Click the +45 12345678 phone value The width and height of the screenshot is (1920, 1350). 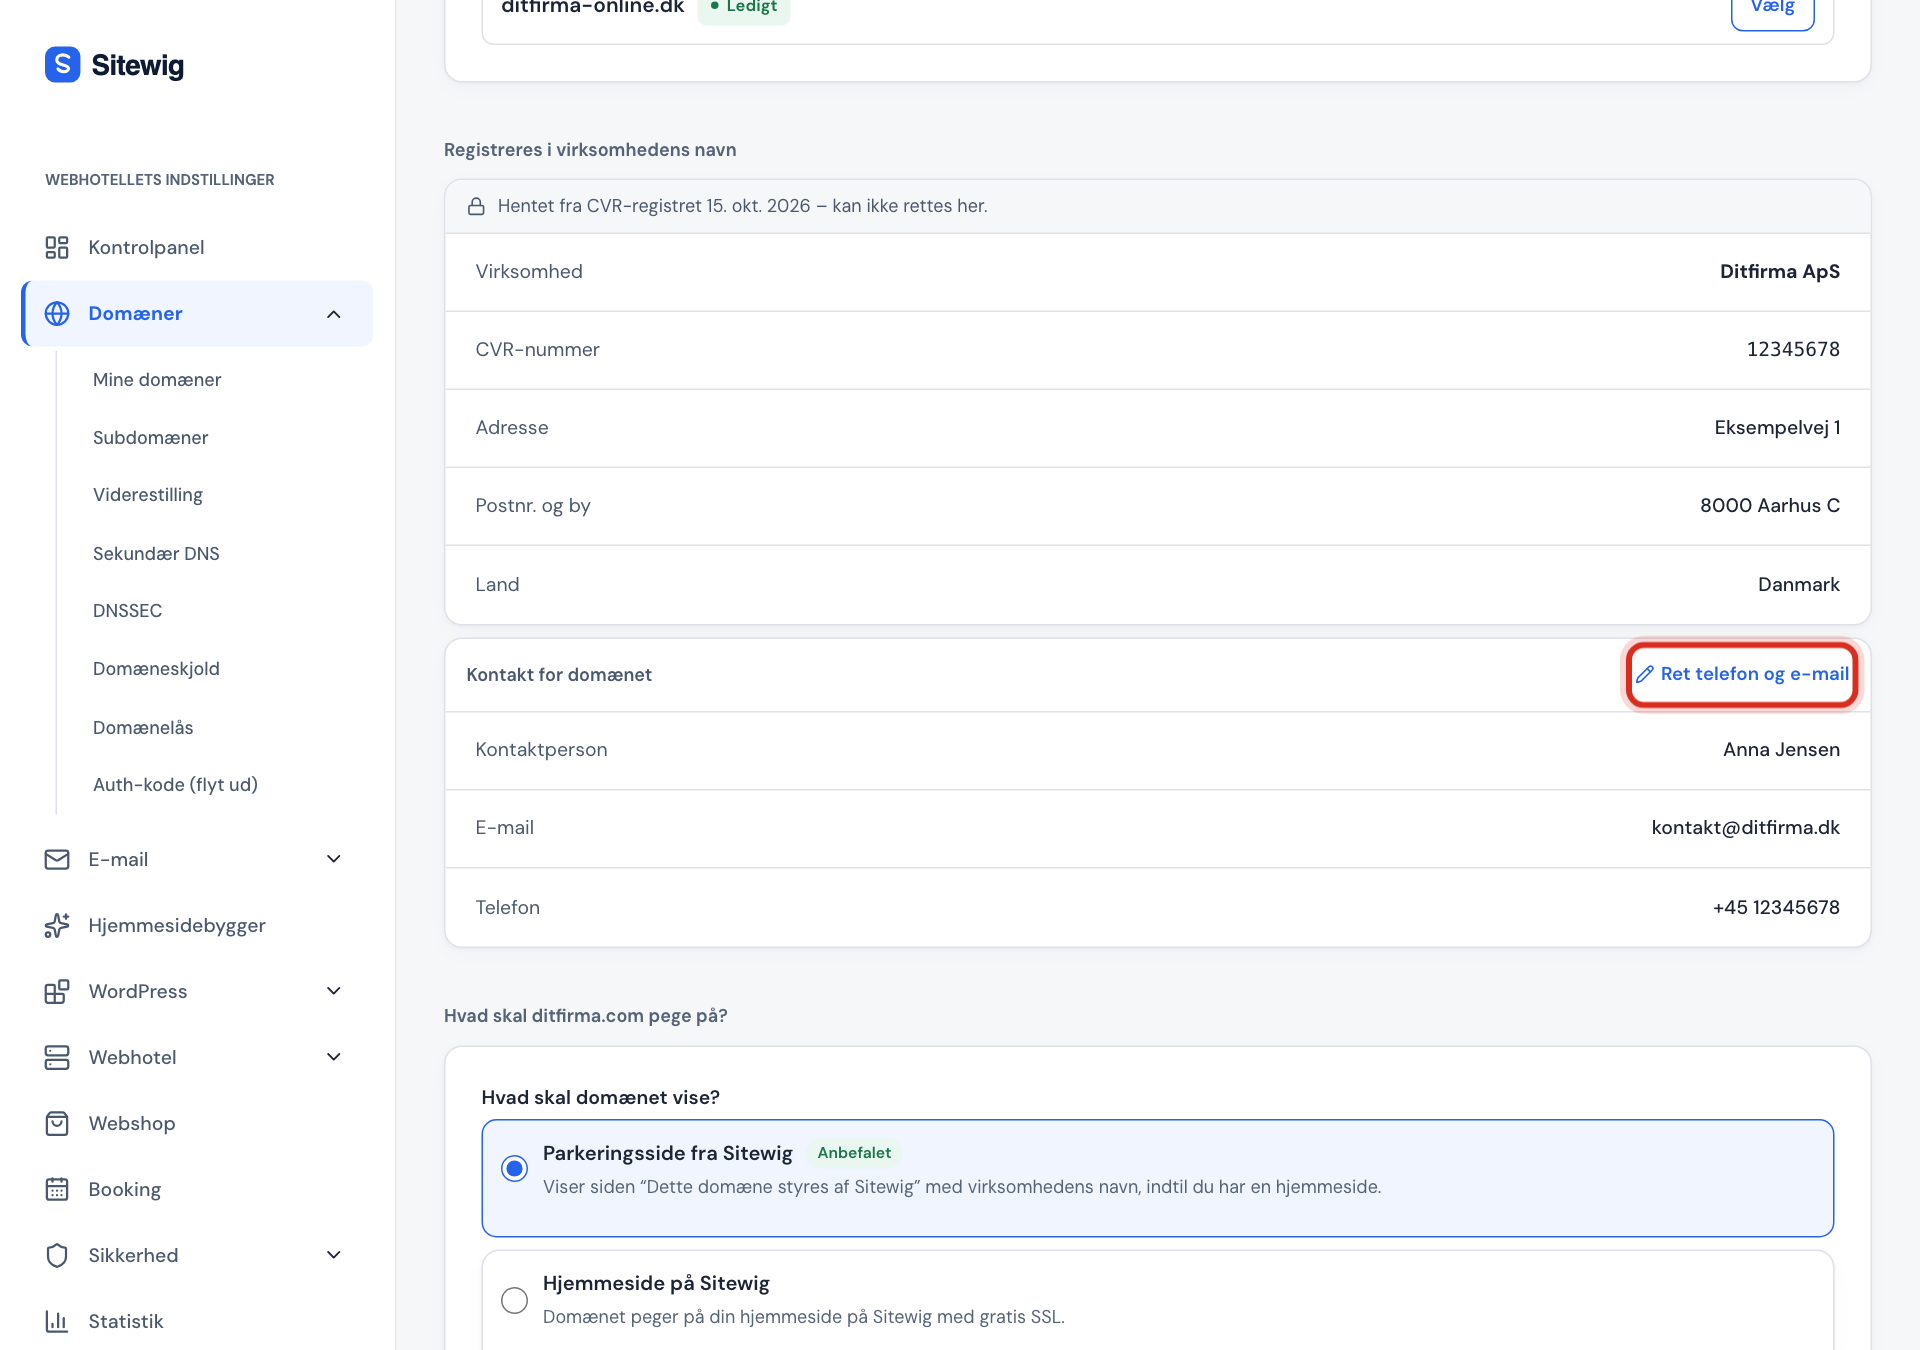pyautogui.click(x=1776, y=908)
